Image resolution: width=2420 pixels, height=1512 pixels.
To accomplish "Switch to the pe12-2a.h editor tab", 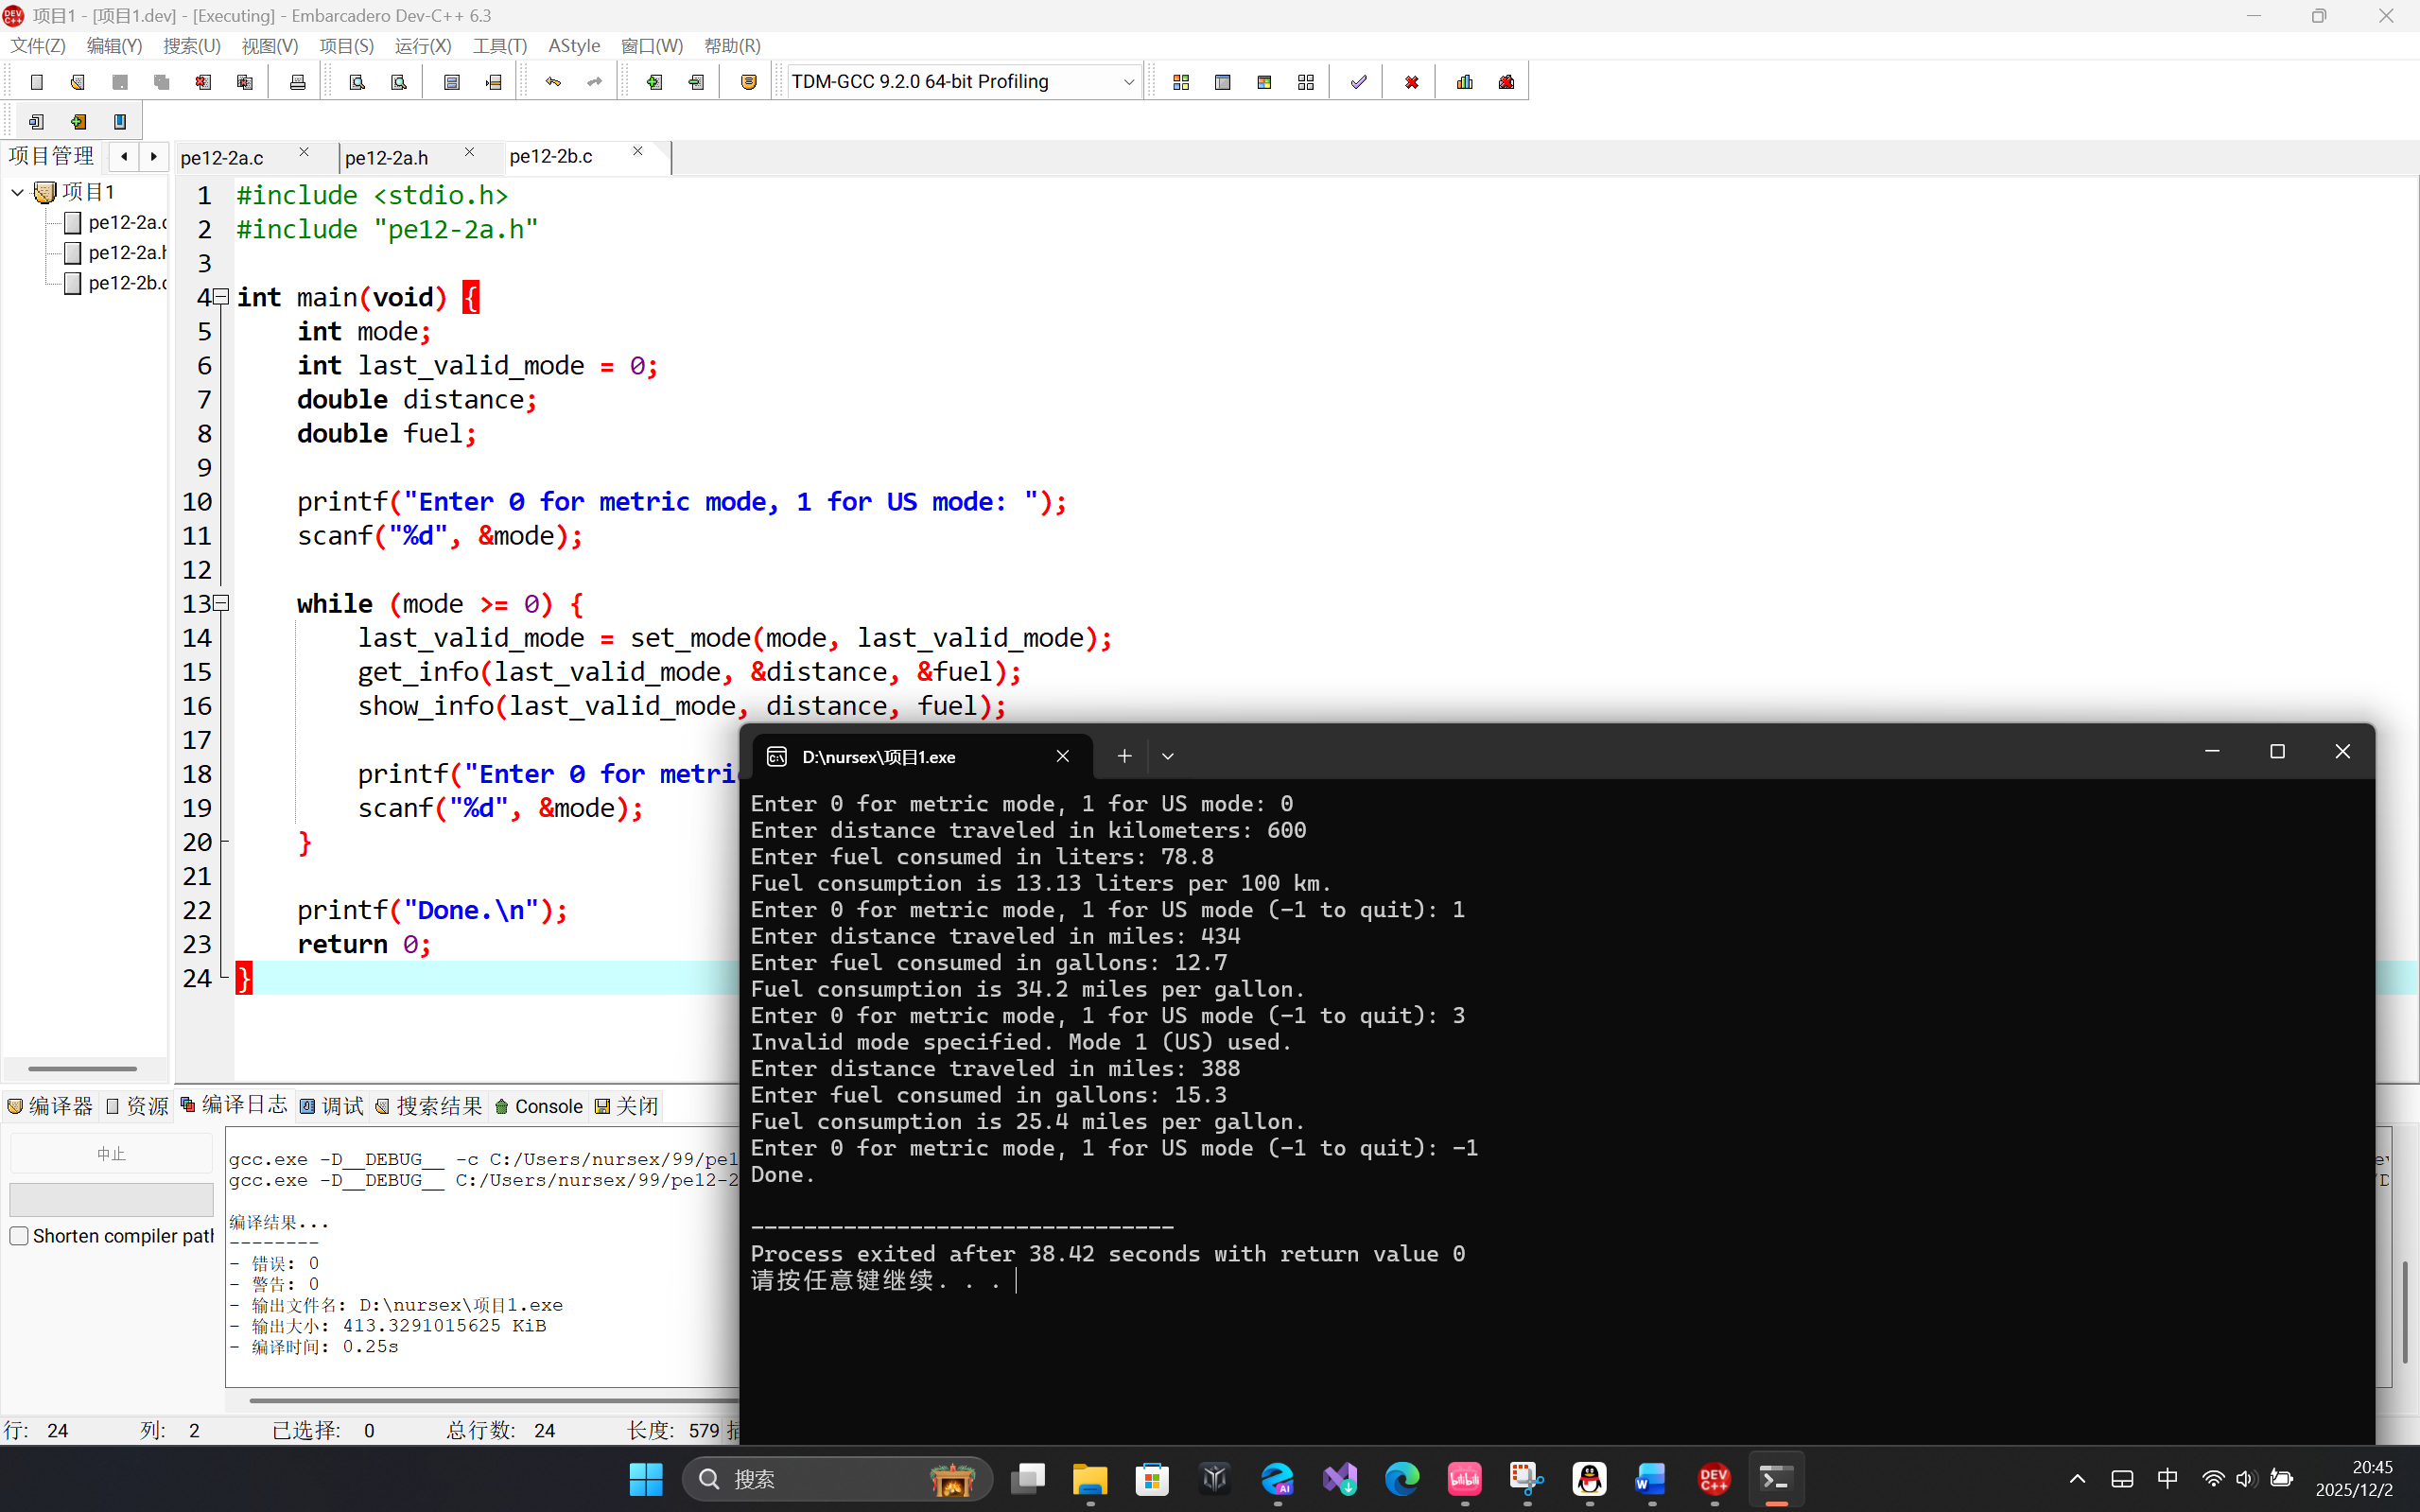I will click(x=388, y=158).
